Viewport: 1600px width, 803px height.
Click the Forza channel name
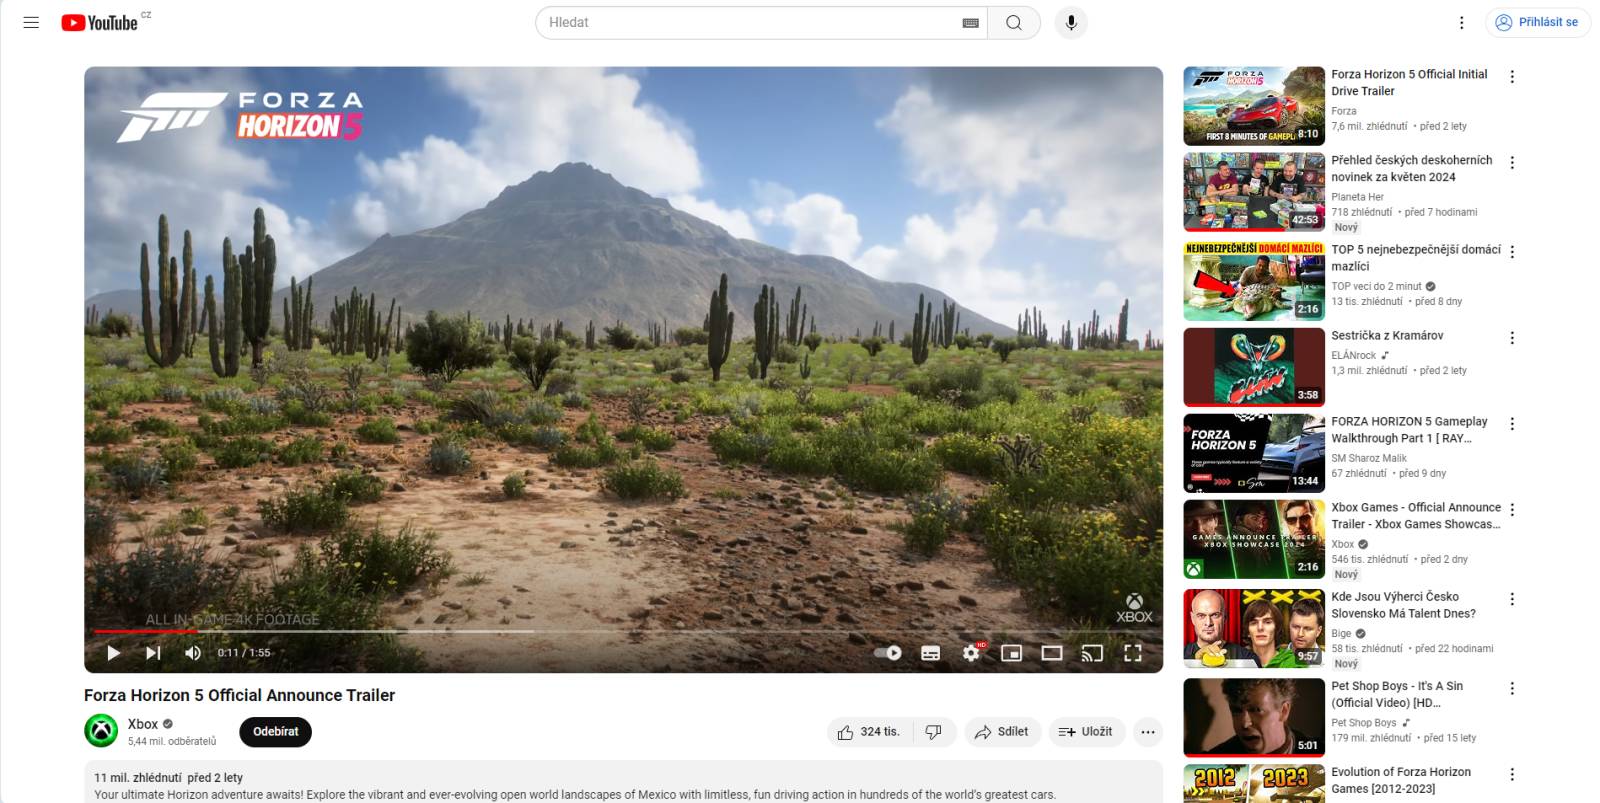[1343, 111]
